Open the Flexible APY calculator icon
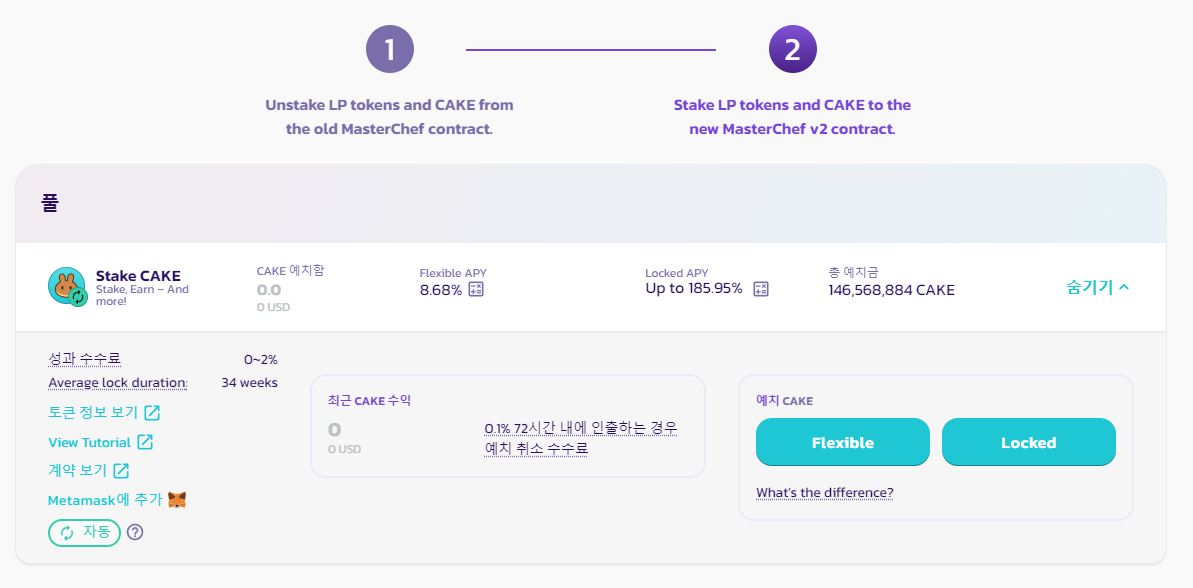Viewport: 1193px width, 588px height. tap(476, 289)
